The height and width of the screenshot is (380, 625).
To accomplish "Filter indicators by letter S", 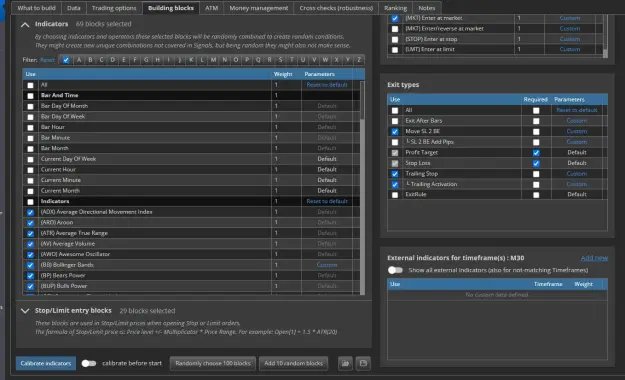I will coord(281,60).
